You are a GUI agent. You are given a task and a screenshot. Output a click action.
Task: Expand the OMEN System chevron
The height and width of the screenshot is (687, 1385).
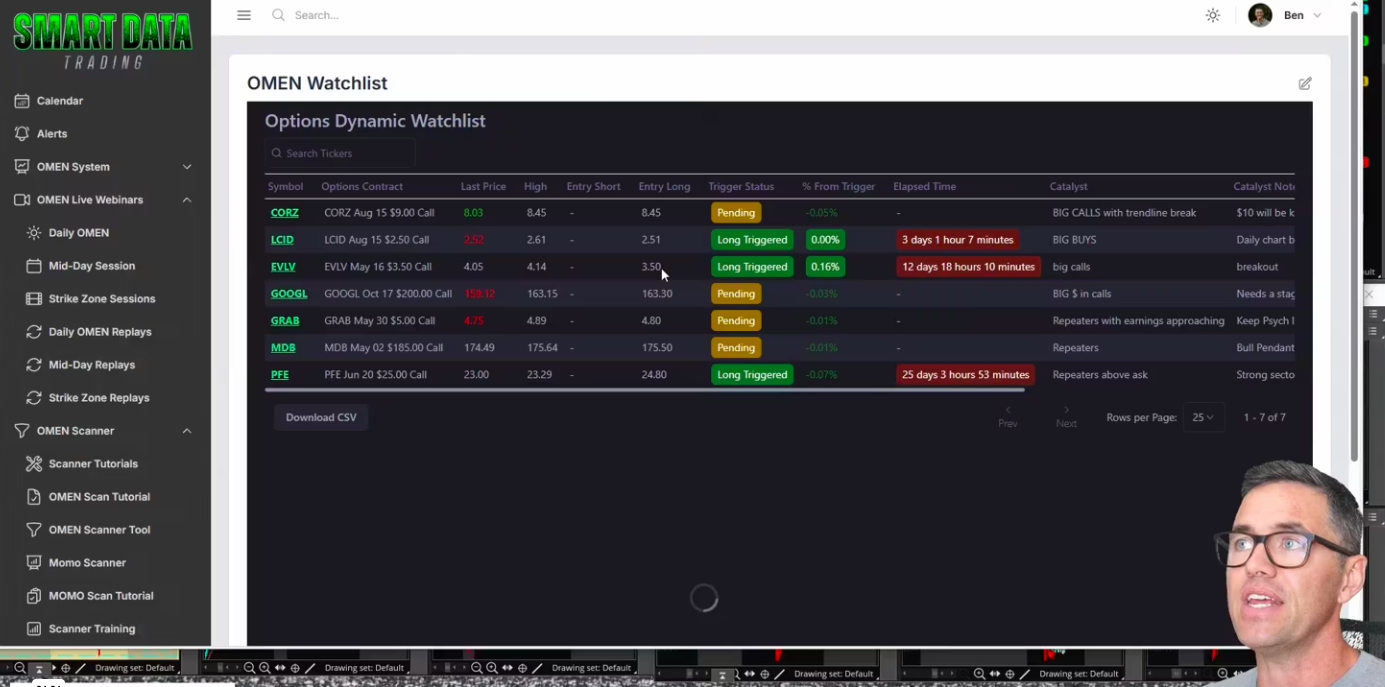(187, 167)
